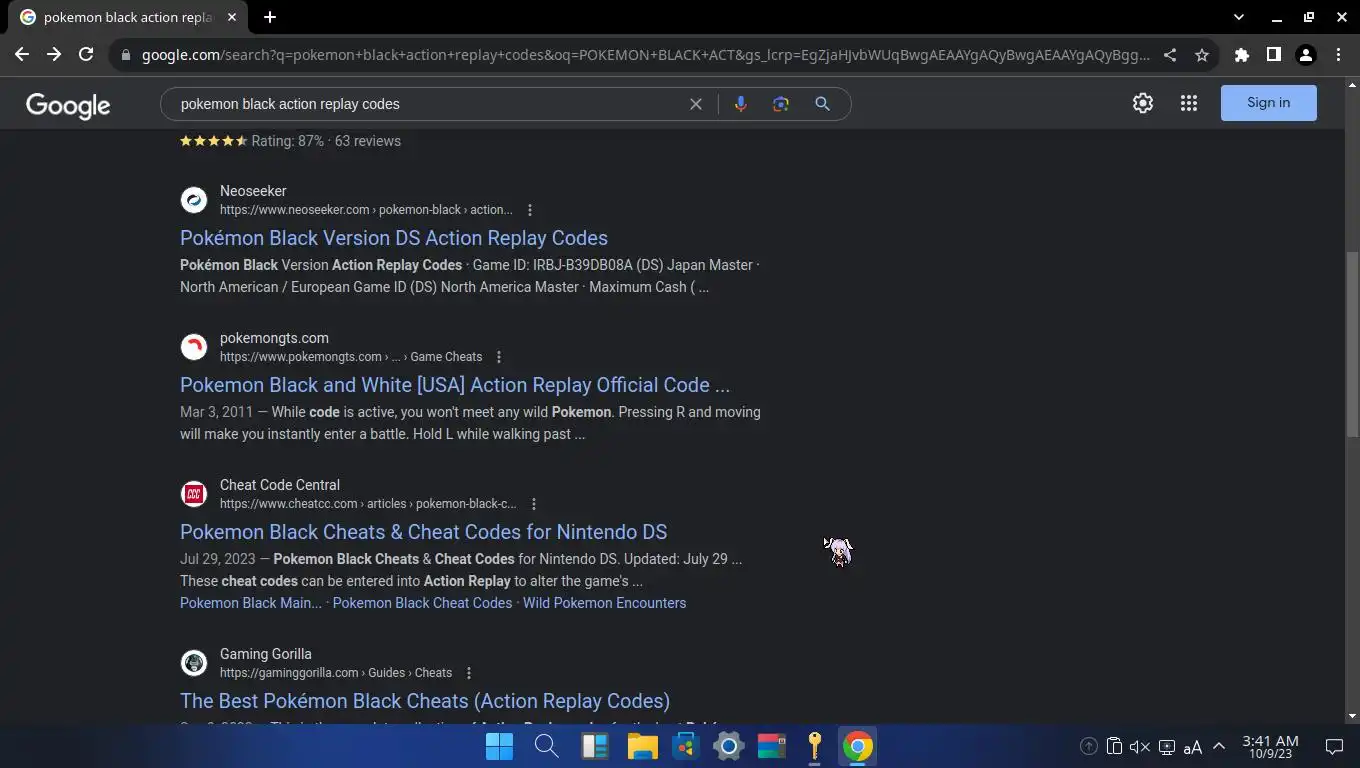Screen dimensions: 1360x768
Task: Sign in to Google
Action: tap(1269, 103)
